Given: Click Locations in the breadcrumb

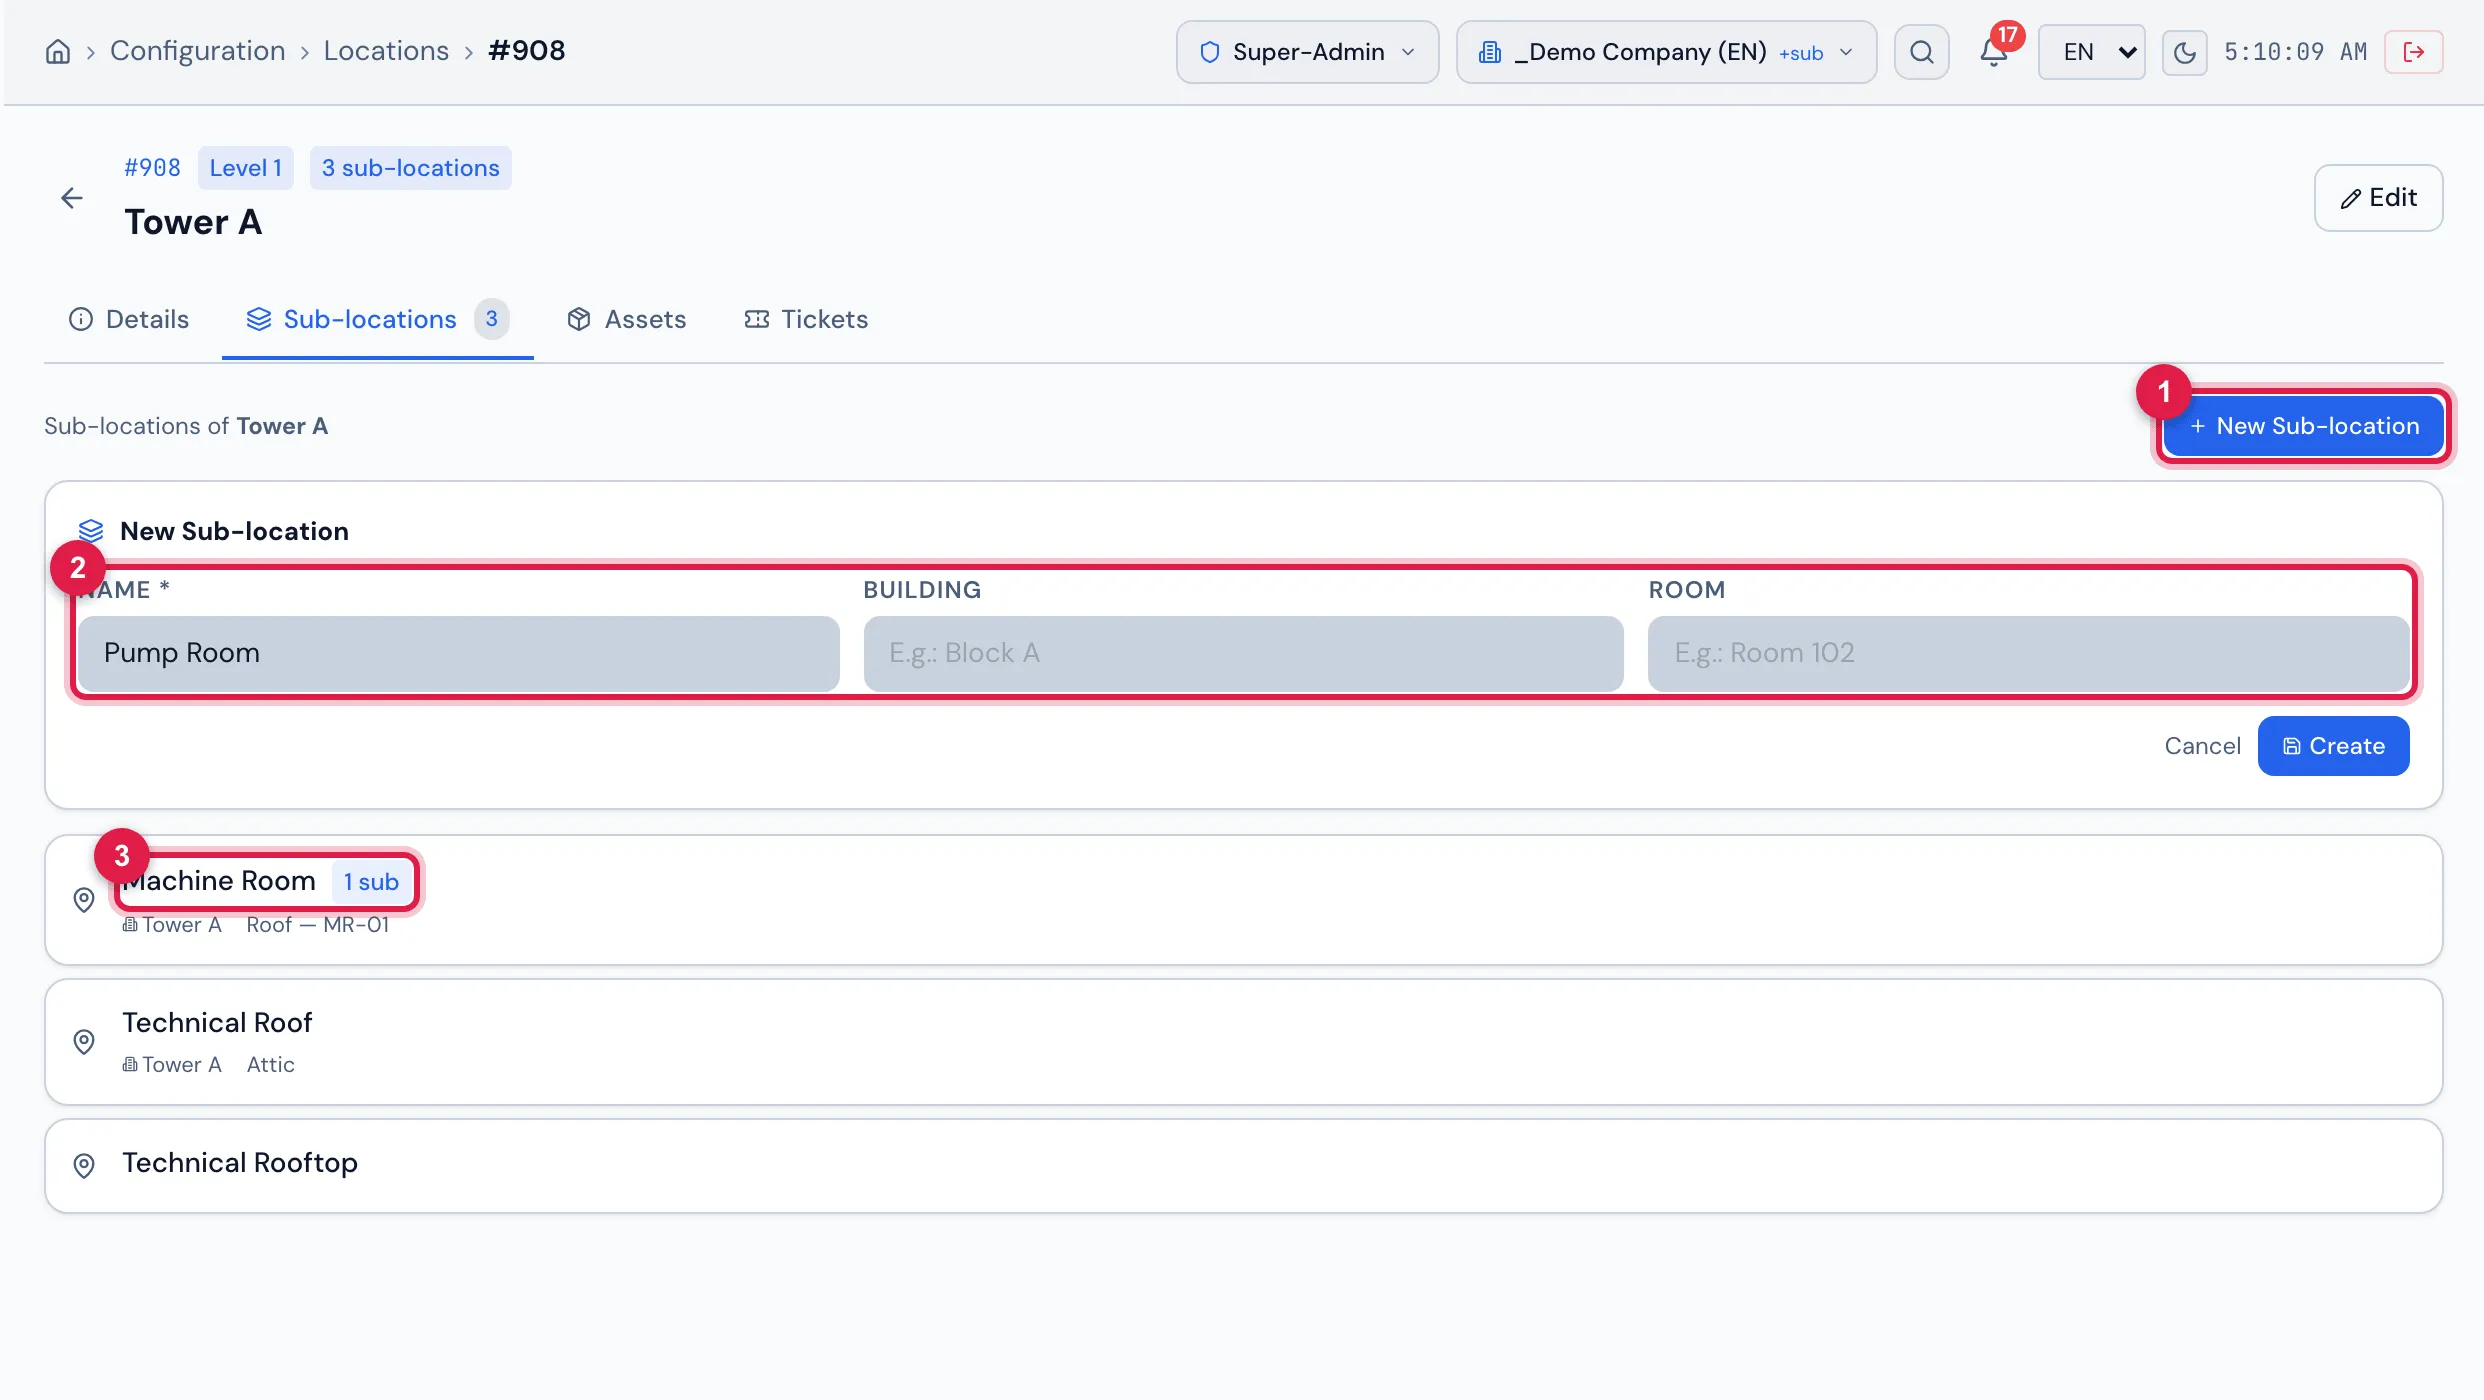Looking at the screenshot, I should [x=386, y=51].
